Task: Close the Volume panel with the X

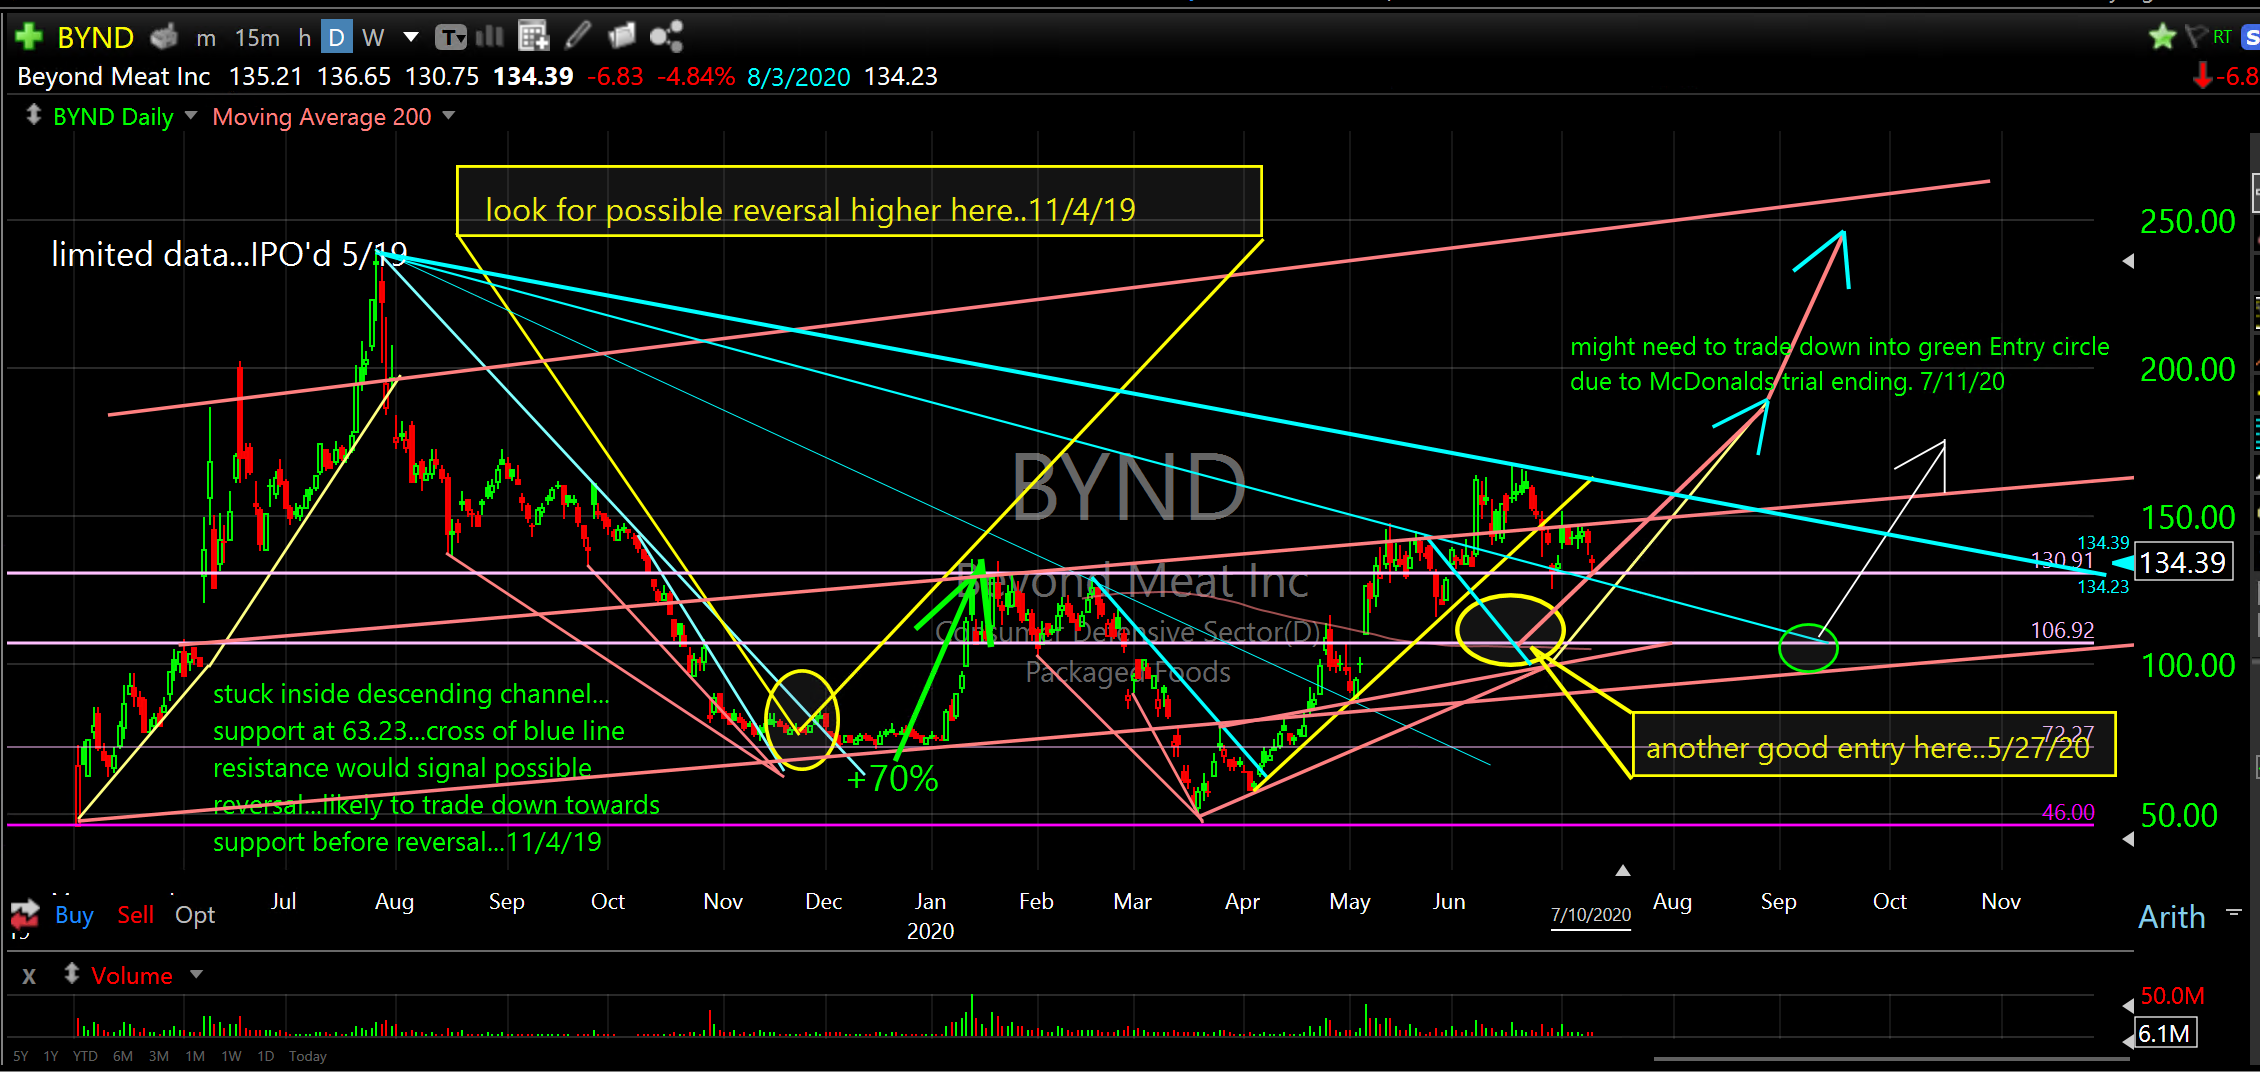Action: click(29, 976)
